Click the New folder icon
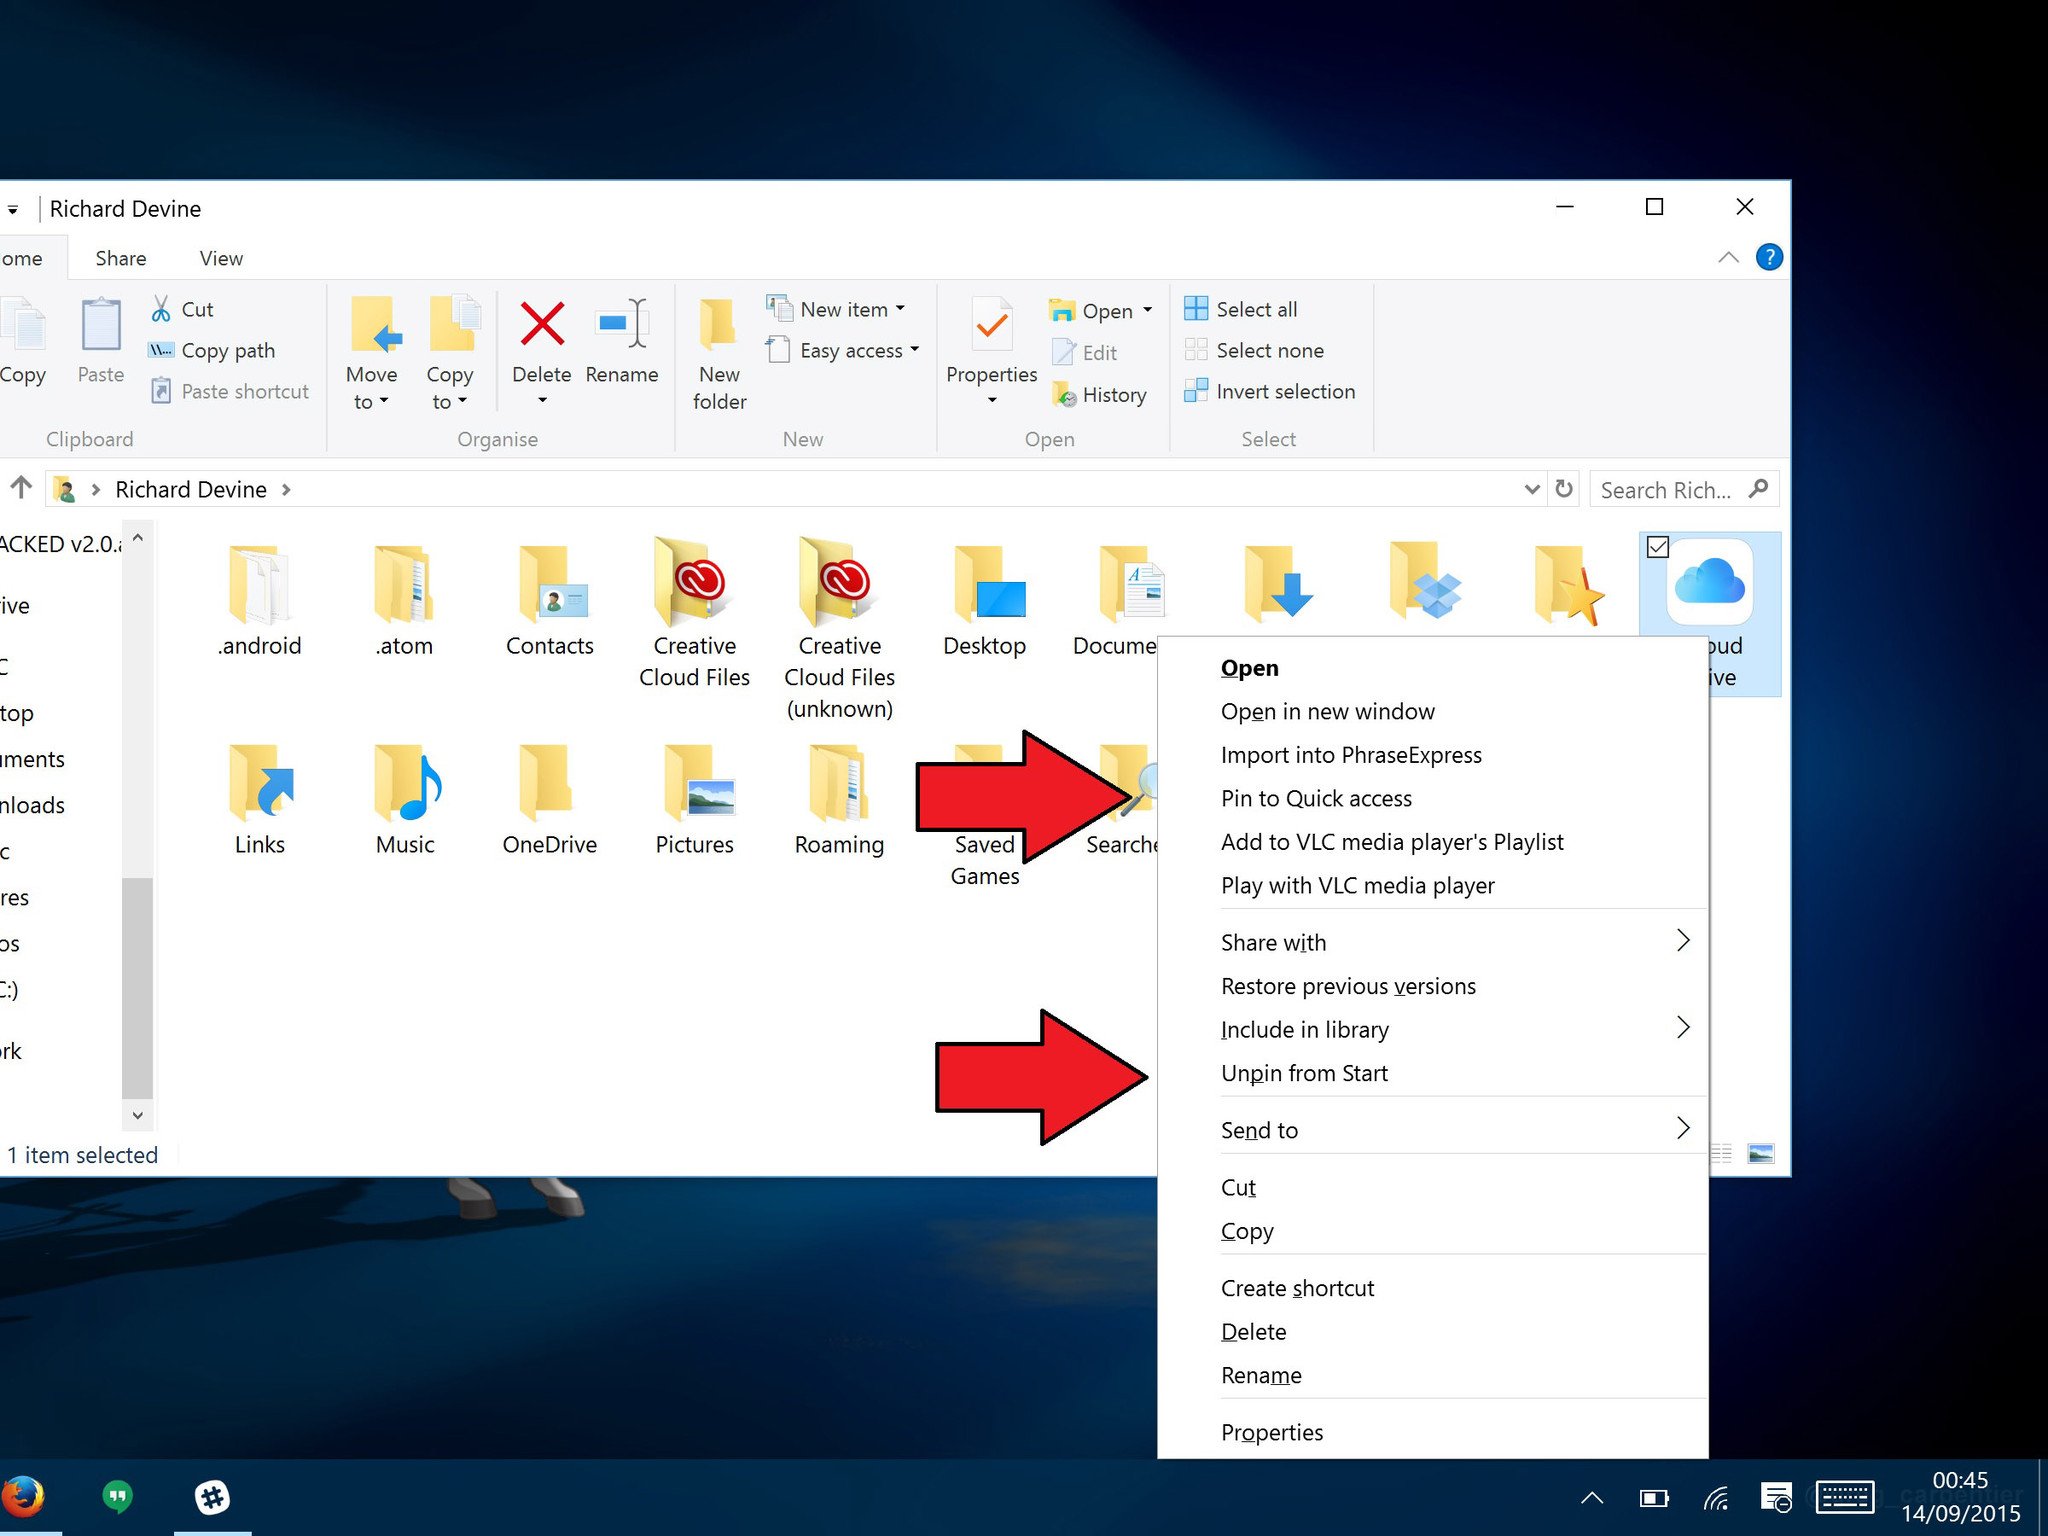 point(719,325)
